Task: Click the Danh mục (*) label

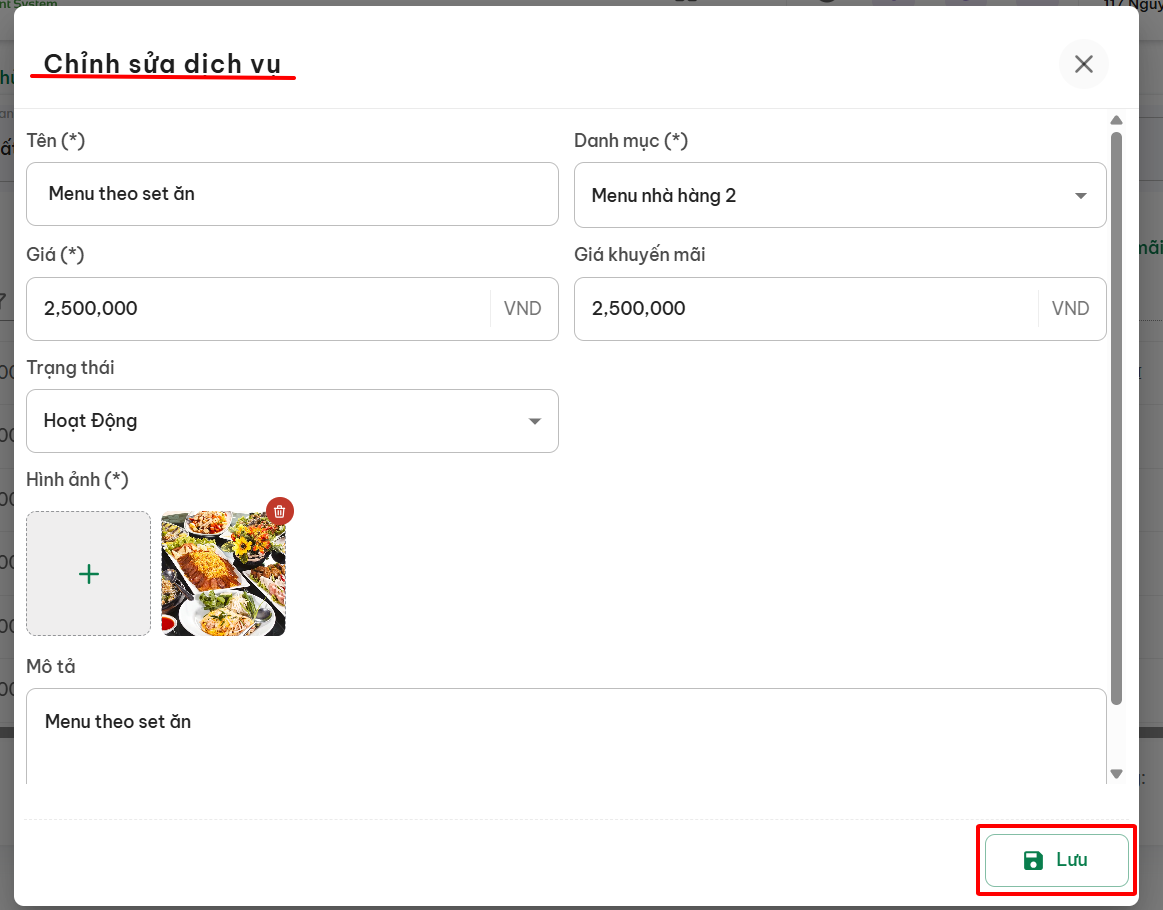Action: pyautogui.click(x=631, y=140)
